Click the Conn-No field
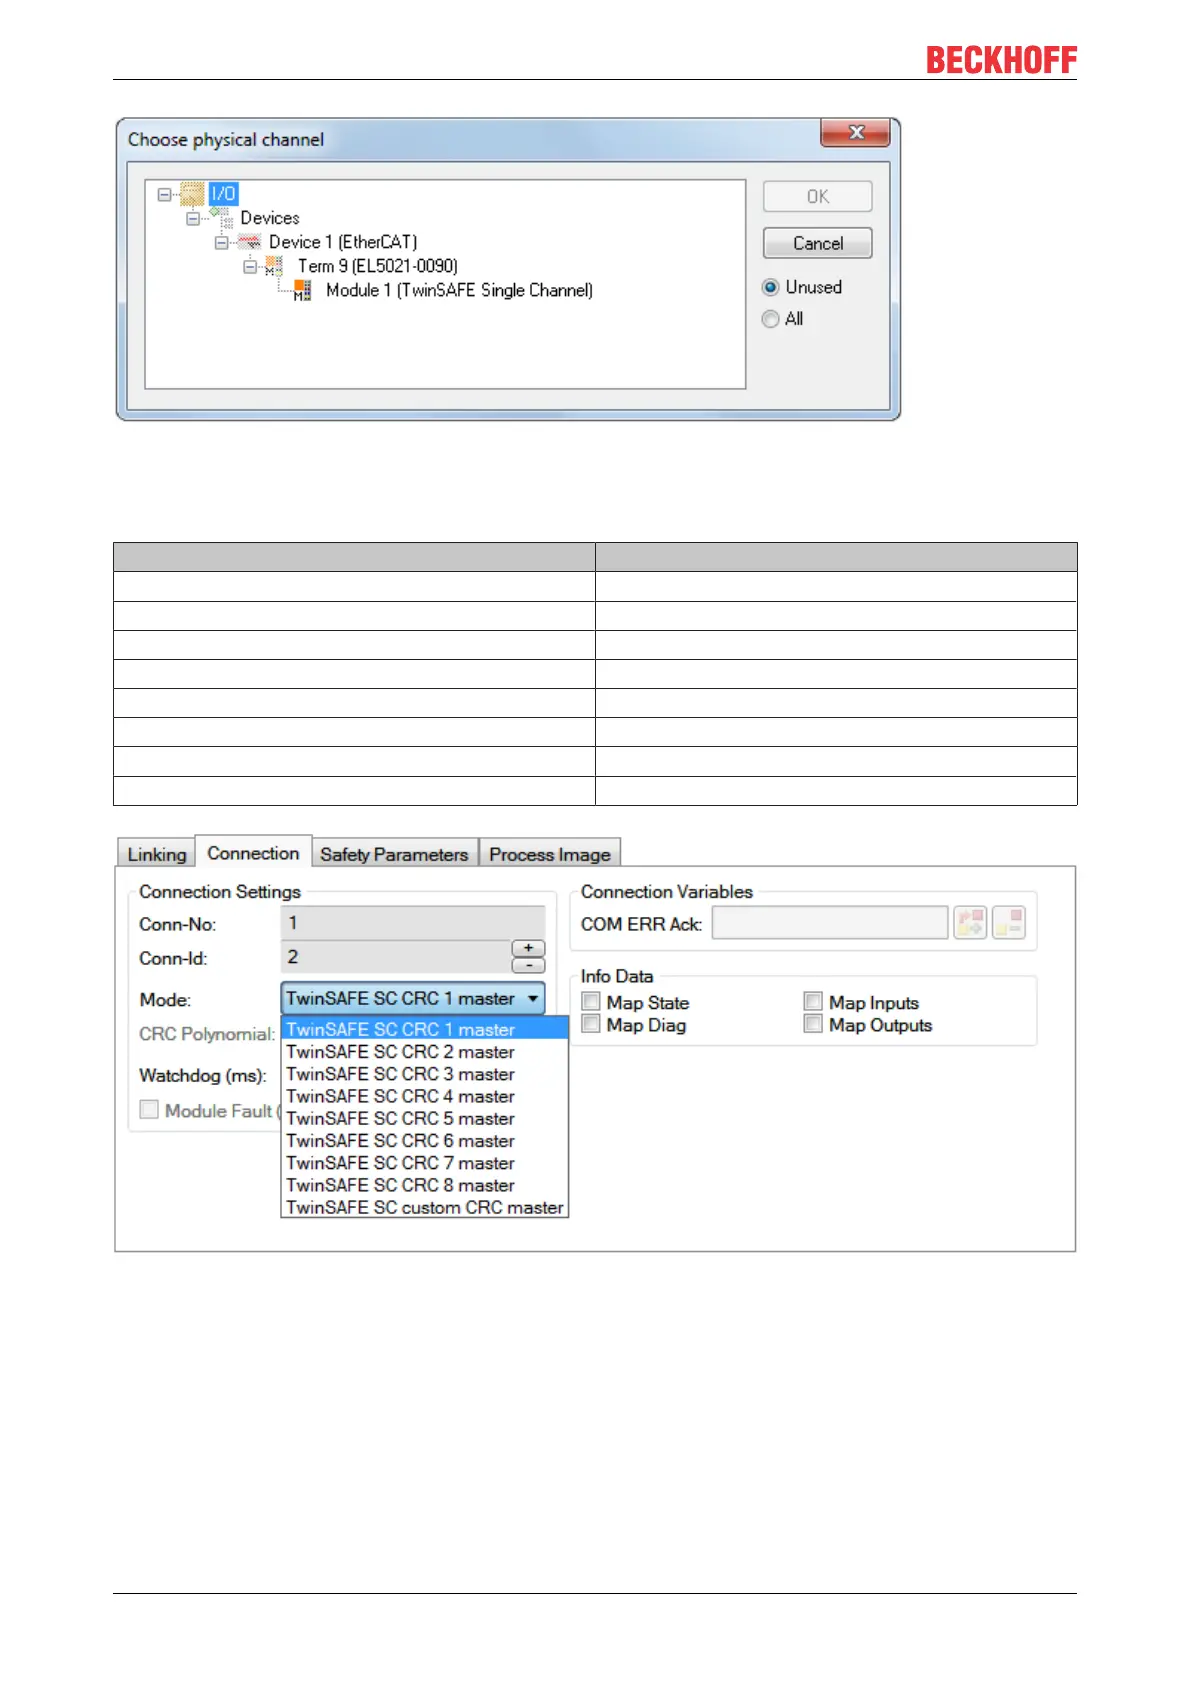This screenshot has width=1191, height=1684. [413, 923]
